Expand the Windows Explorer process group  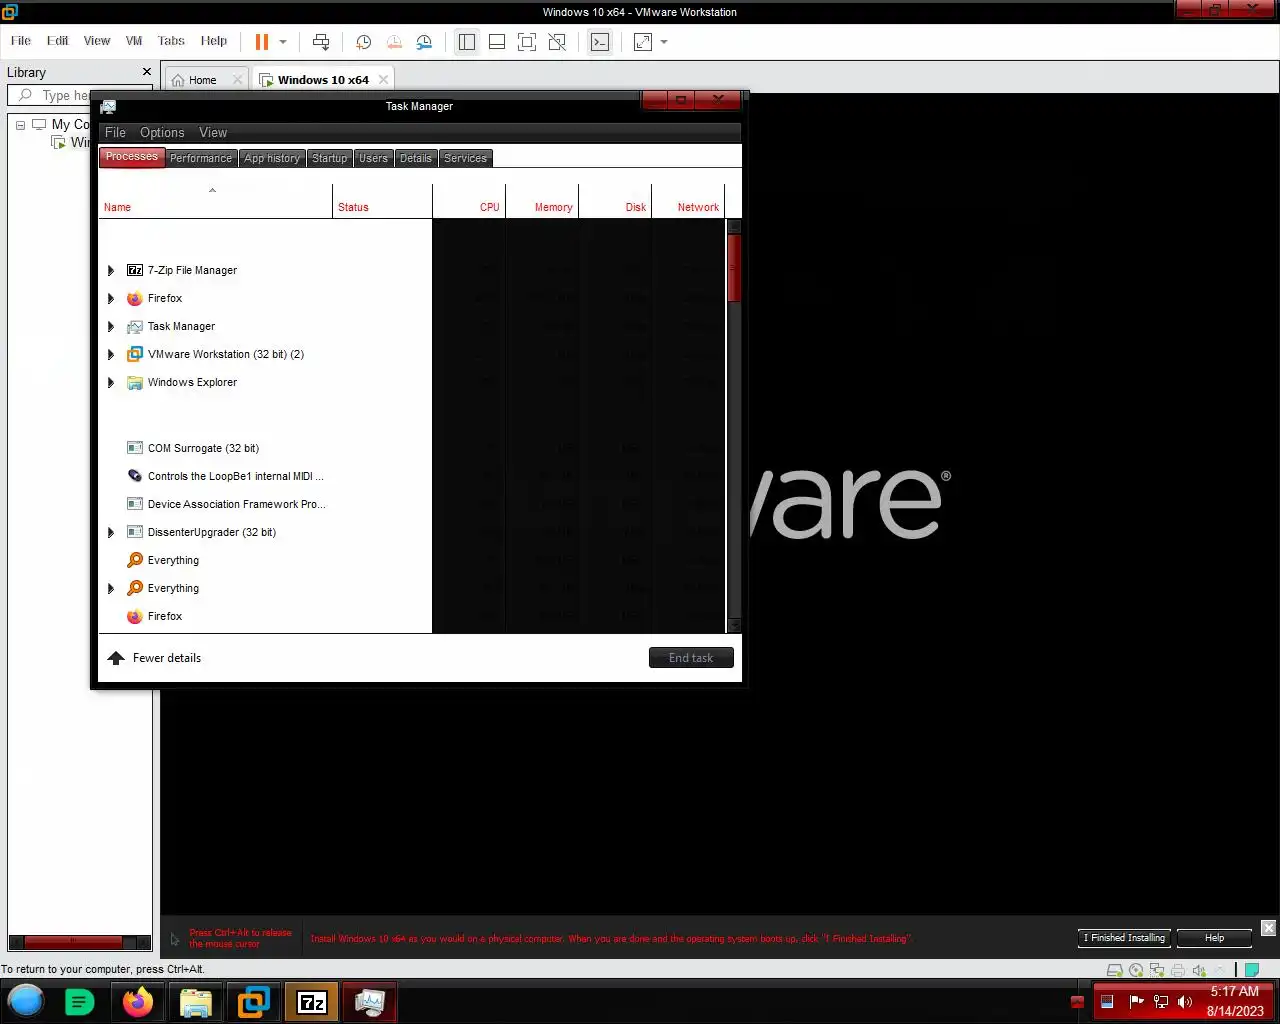(111, 382)
